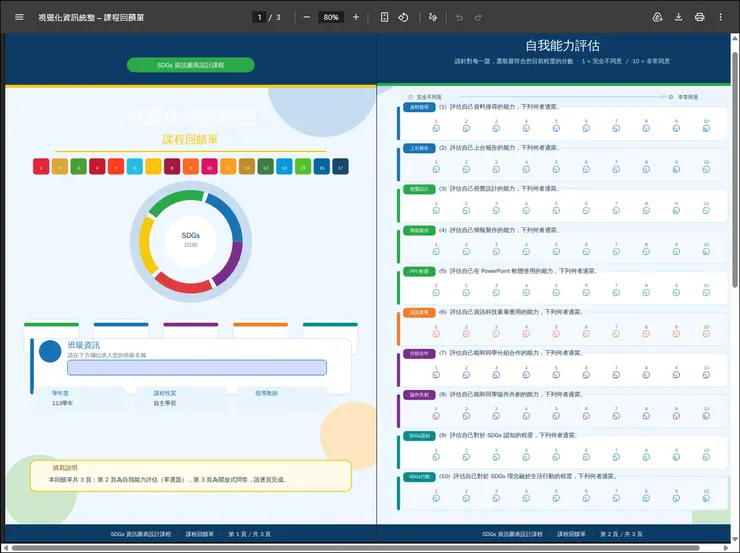Select rating 10 for question (1) 資料搜尋
The width and height of the screenshot is (740, 553).
coord(706,128)
